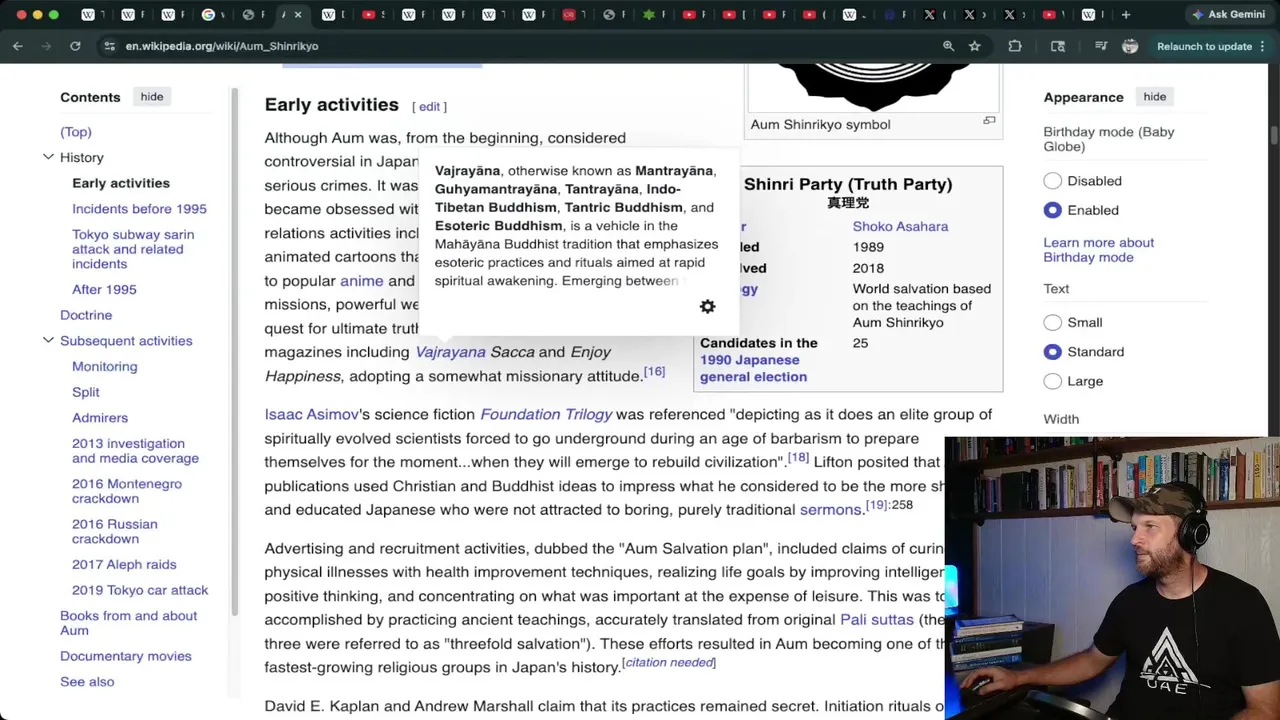
Task: Open the Pali suttas link
Action: tap(877, 619)
